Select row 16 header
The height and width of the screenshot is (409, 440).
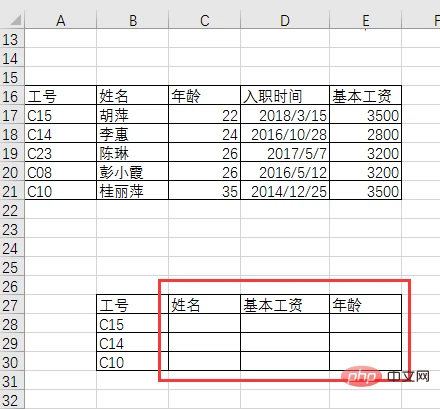pos(12,96)
